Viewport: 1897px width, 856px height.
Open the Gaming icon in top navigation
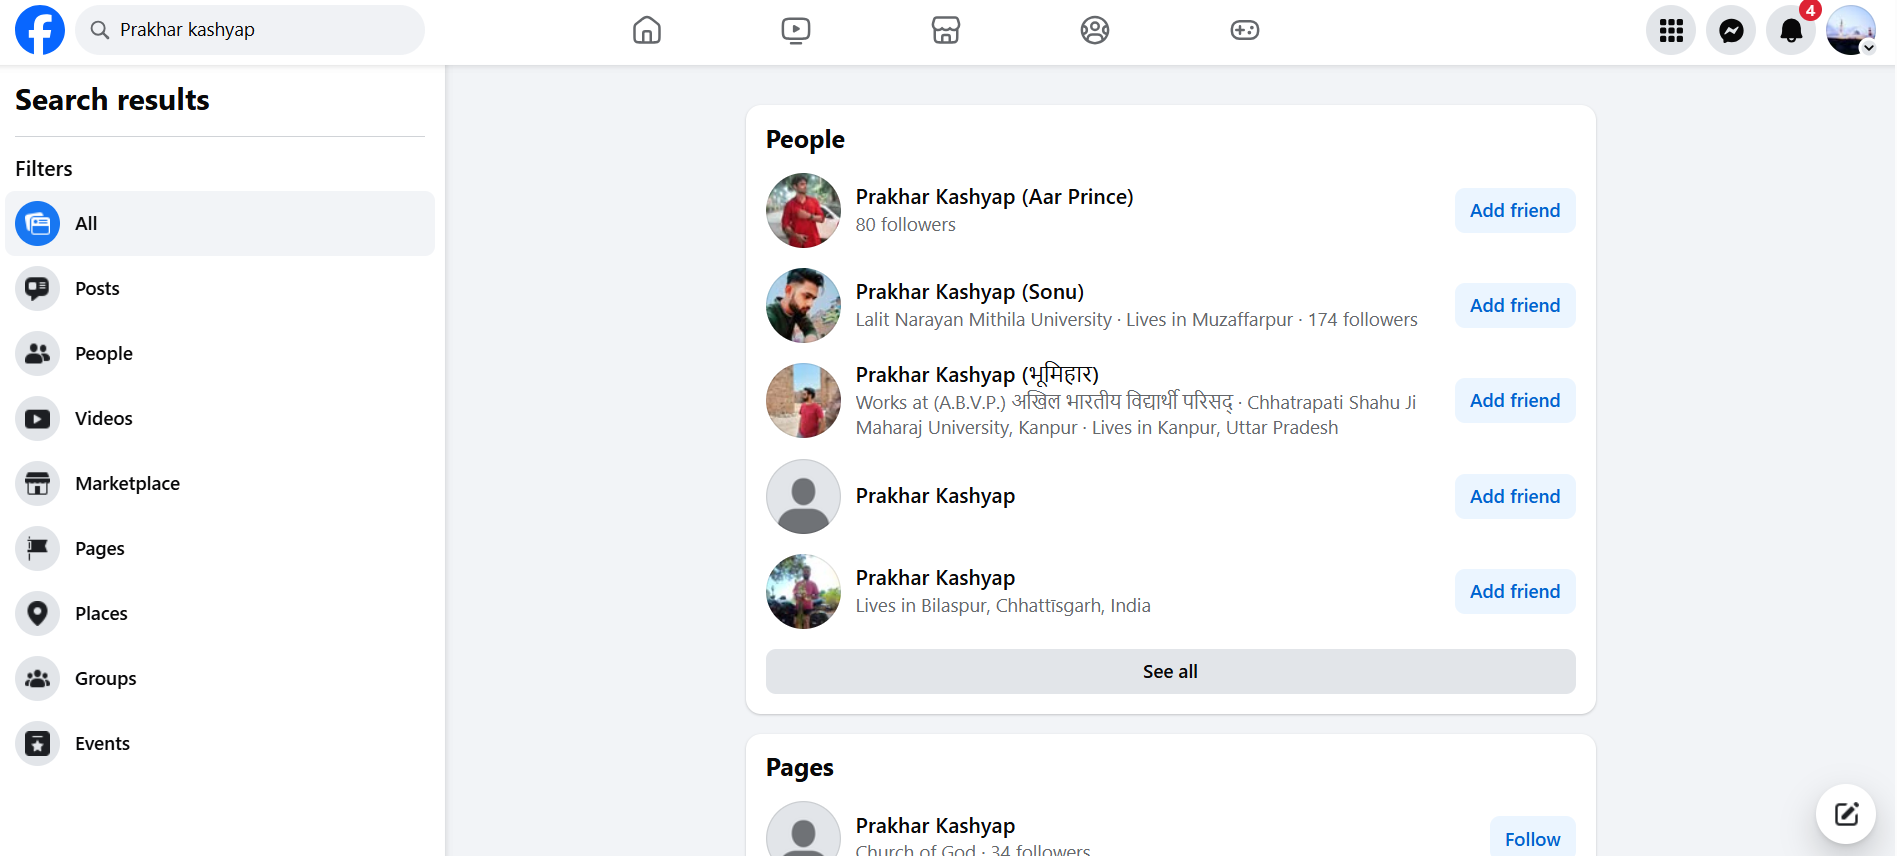point(1244,30)
